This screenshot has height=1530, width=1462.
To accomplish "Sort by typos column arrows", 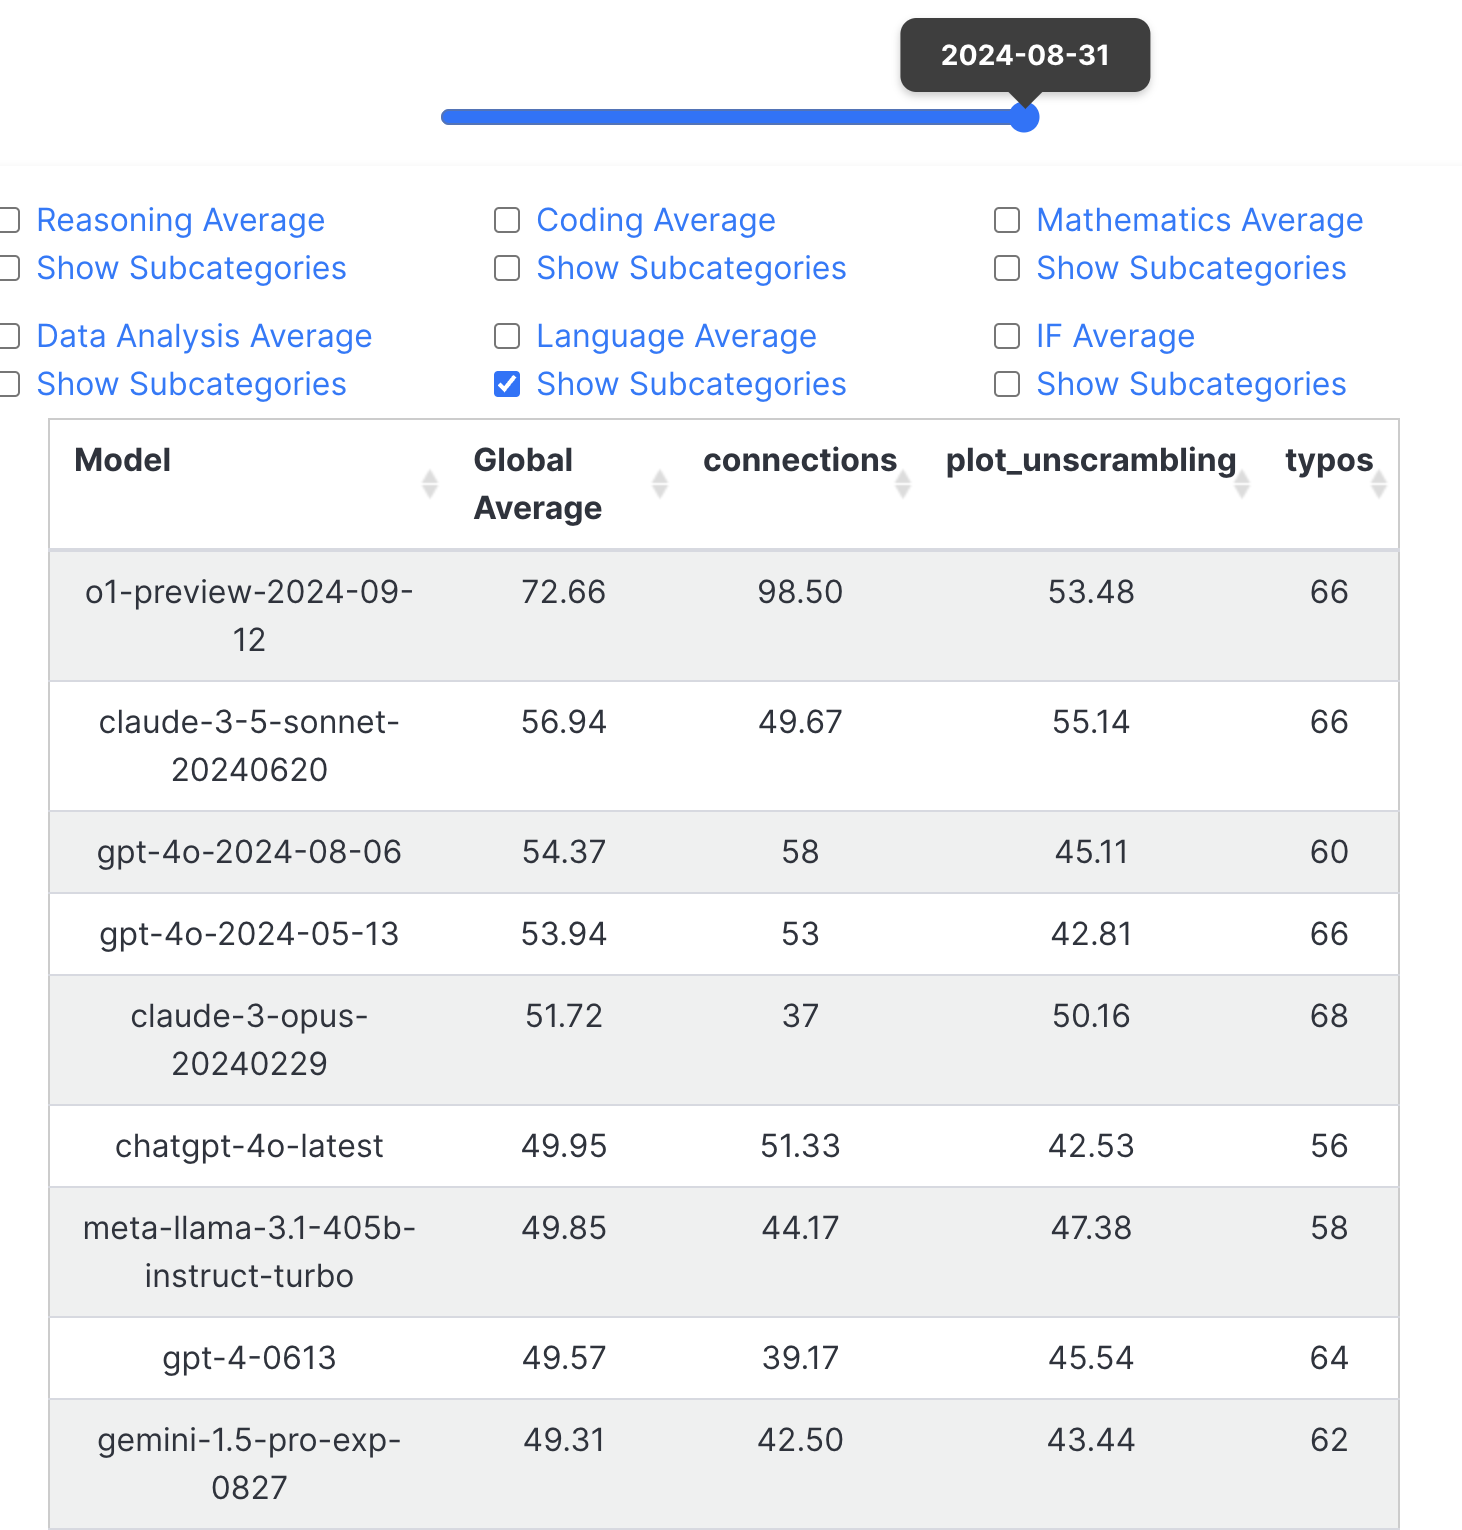I will 1379,484.
